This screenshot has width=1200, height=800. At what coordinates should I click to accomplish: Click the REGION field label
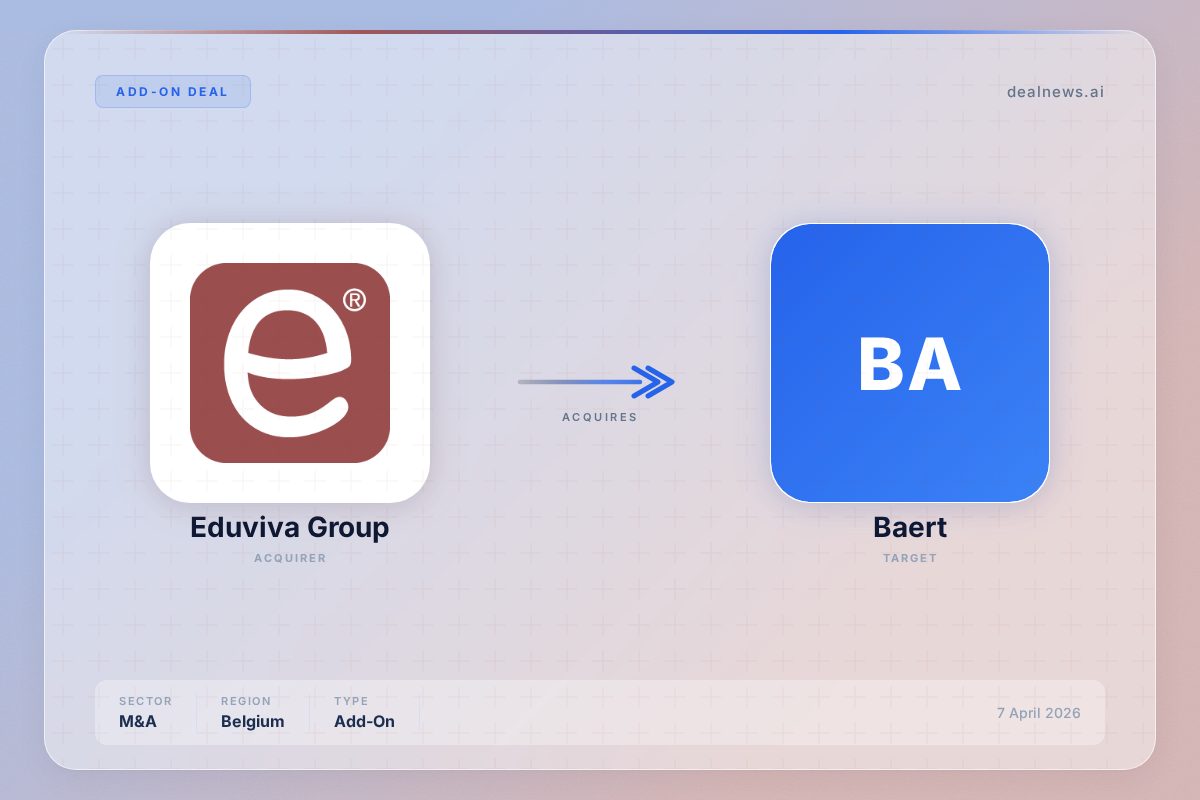[246, 701]
